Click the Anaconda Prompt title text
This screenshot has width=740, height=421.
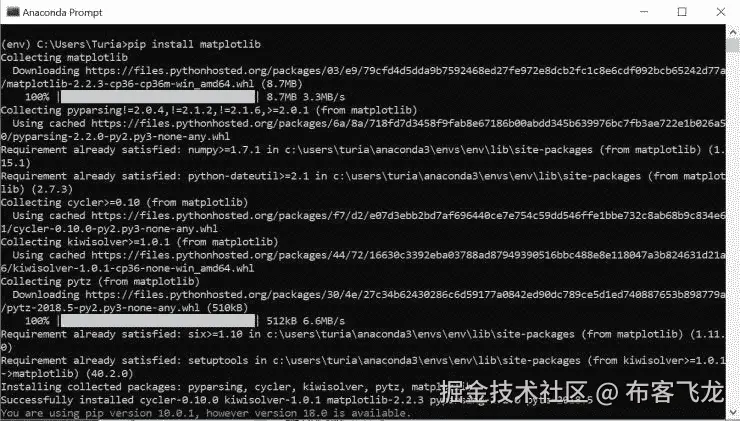click(62, 12)
